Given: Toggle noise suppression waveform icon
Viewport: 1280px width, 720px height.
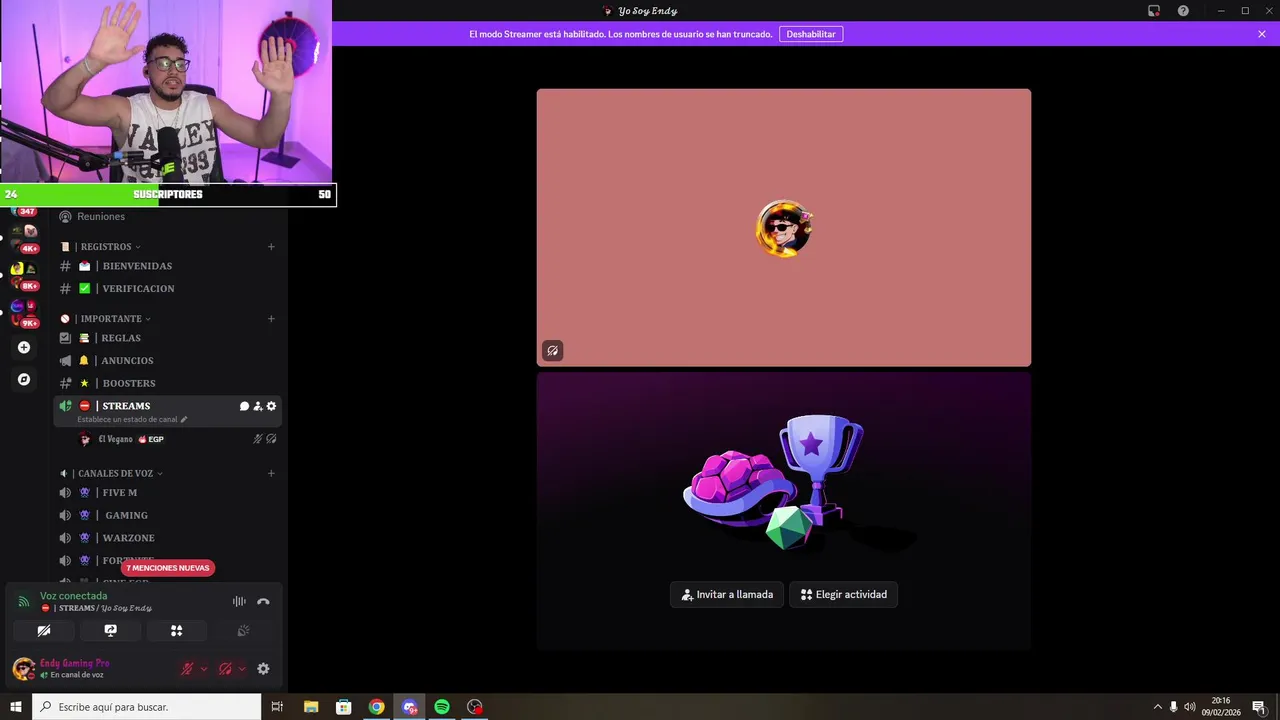Looking at the screenshot, I should [x=239, y=601].
